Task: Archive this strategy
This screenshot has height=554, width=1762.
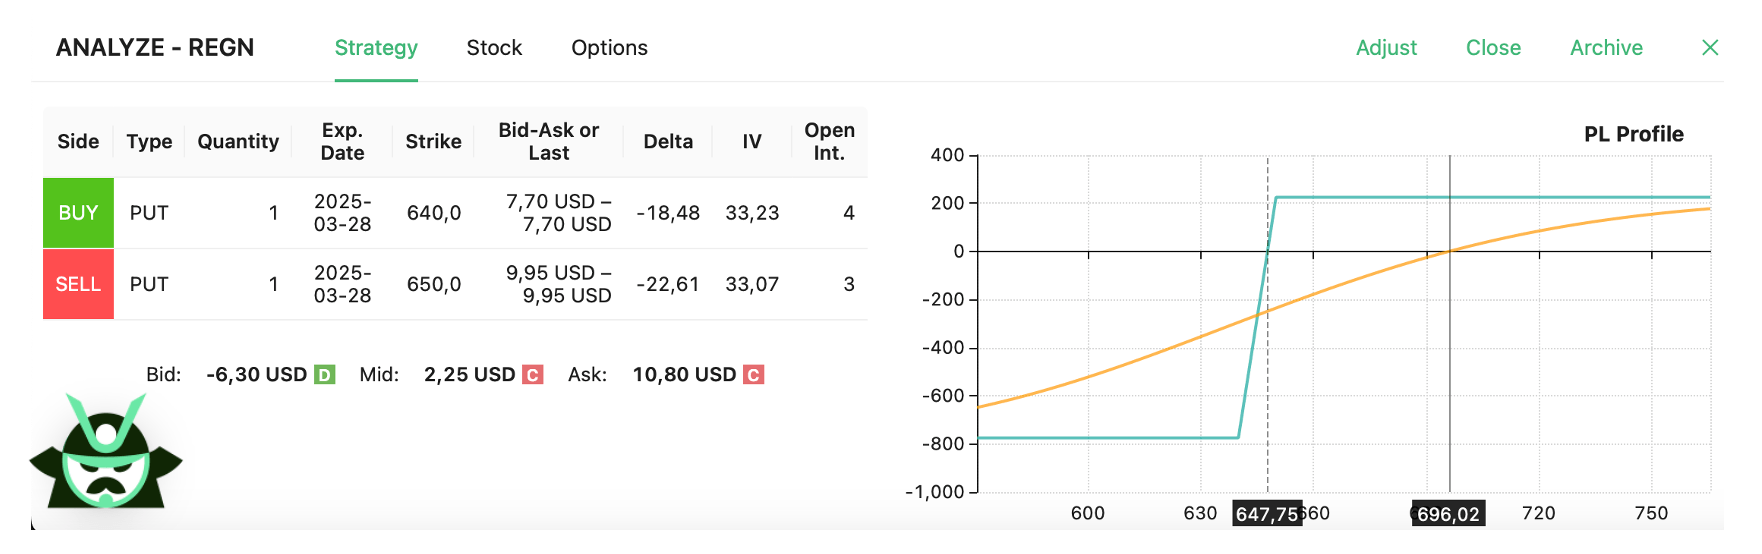Action: coord(1606,48)
